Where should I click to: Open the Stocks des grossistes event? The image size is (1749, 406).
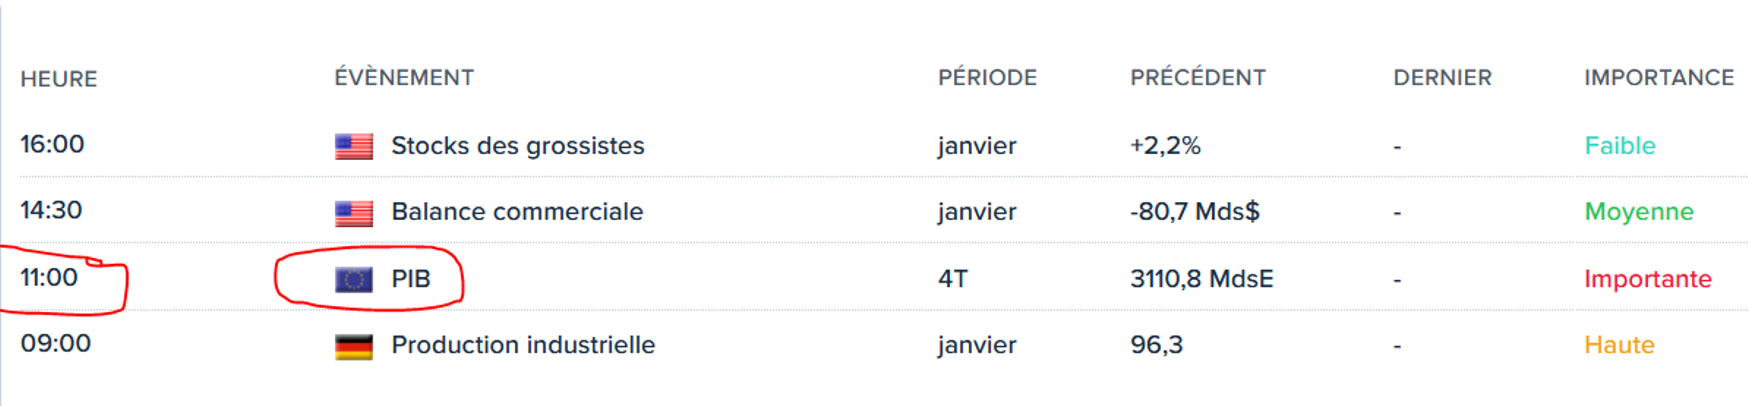click(517, 146)
